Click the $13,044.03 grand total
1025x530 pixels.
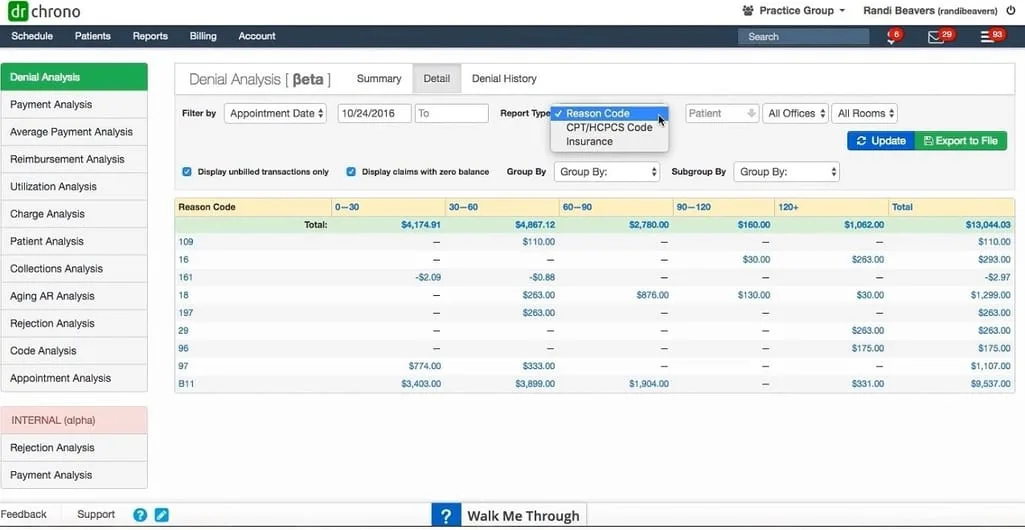click(988, 225)
